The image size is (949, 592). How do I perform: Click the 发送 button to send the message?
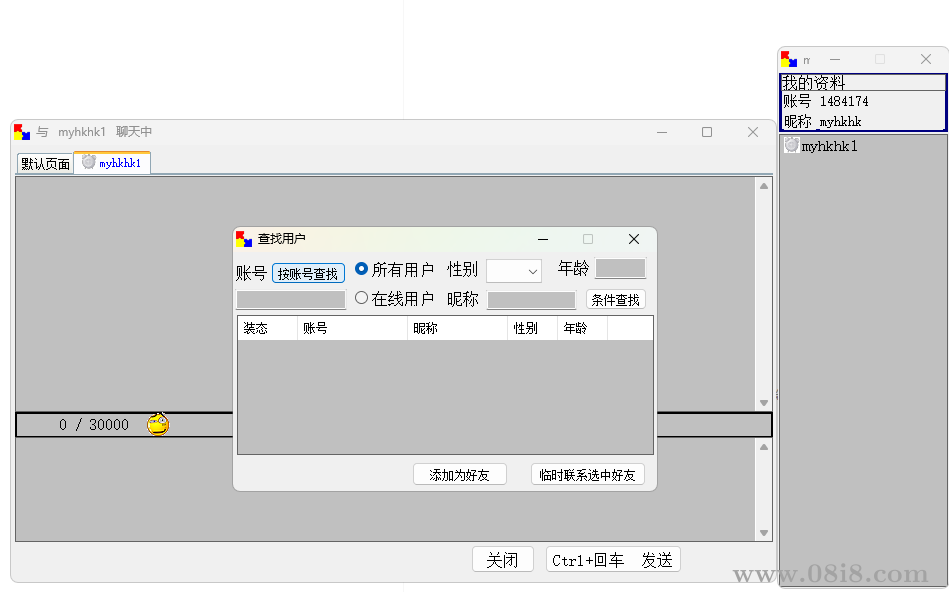click(x=657, y=559)
